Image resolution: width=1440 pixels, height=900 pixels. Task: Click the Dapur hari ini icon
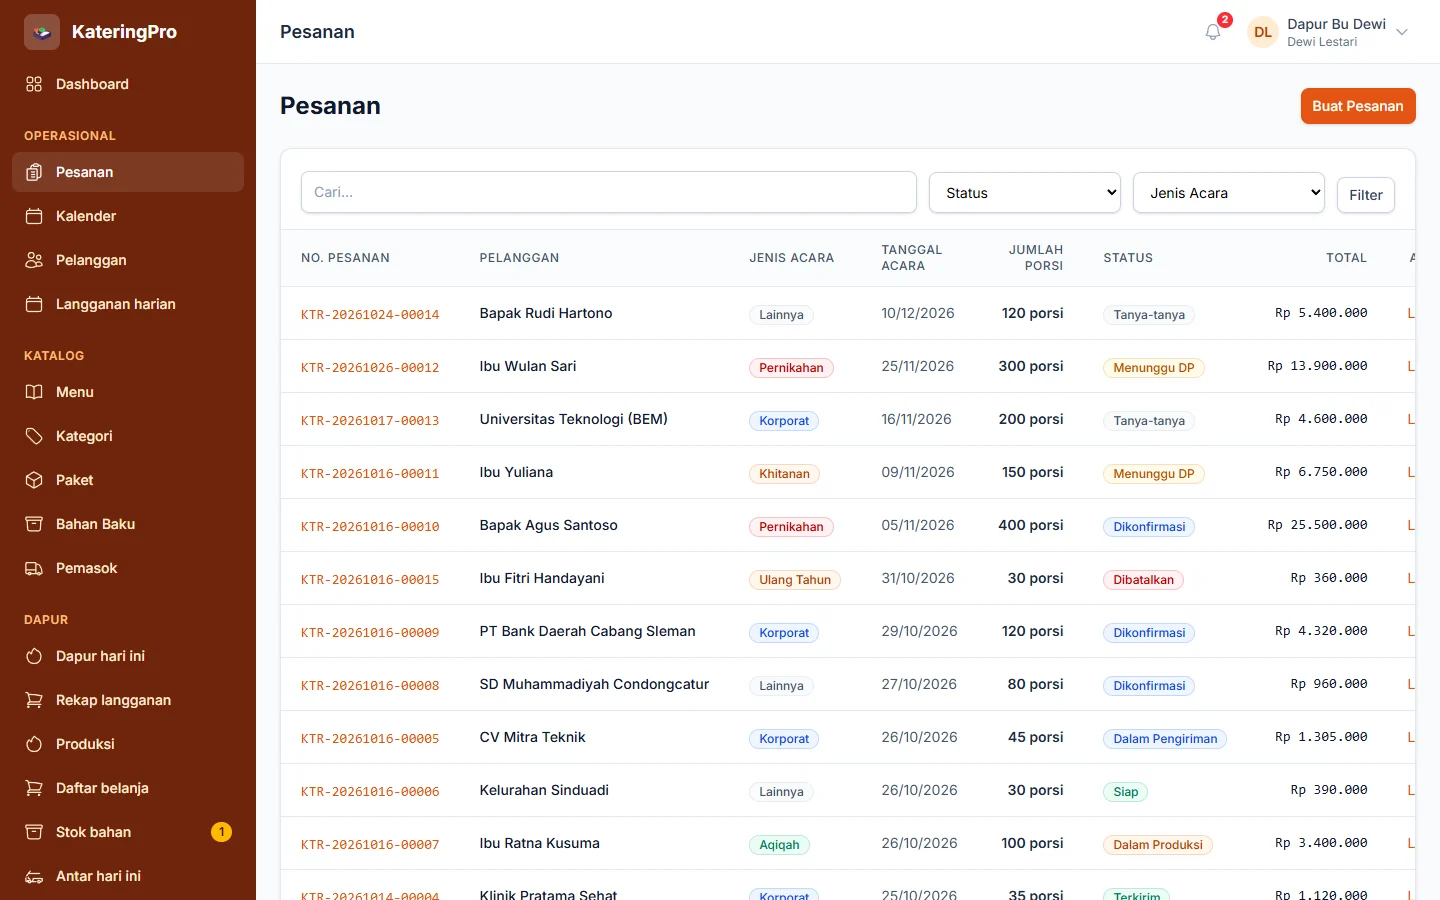tap(34, 656)
